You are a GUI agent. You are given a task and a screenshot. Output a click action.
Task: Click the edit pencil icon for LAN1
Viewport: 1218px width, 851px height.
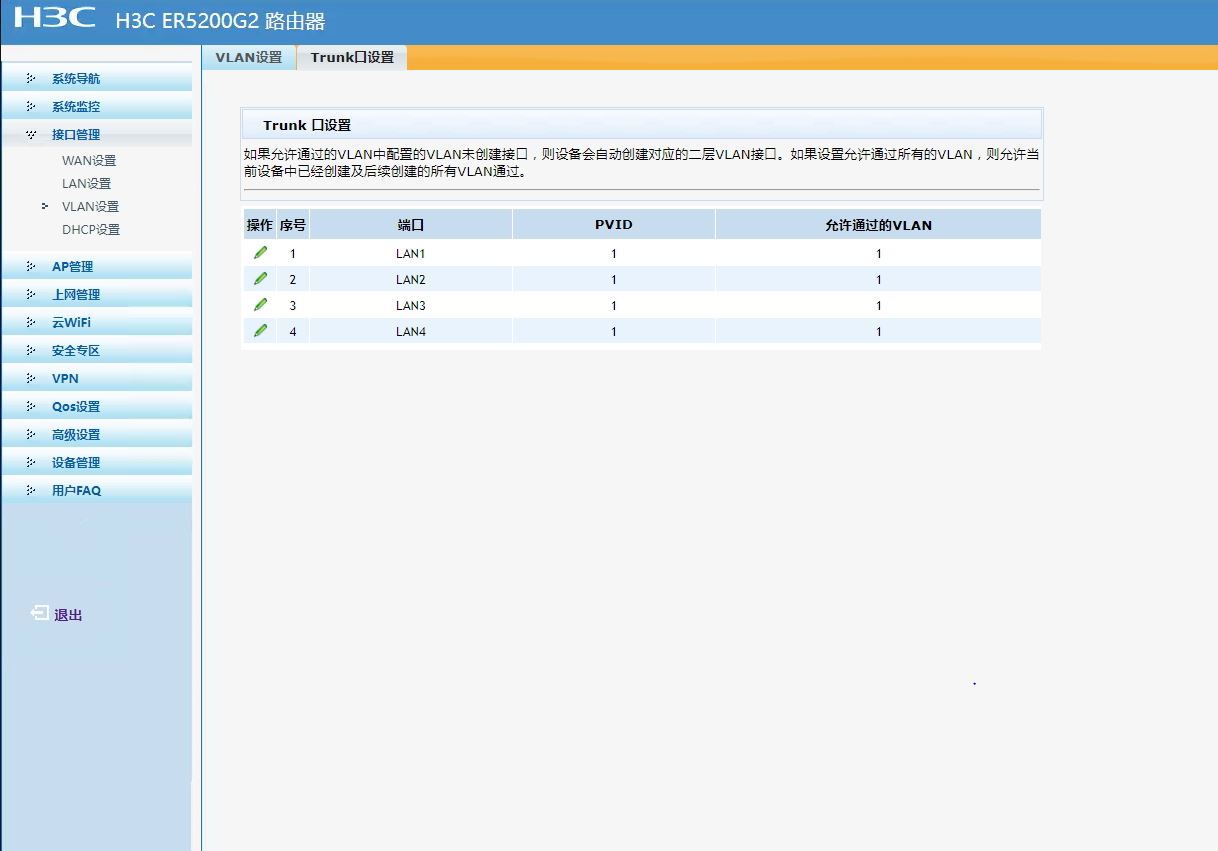tap(260, 253)
